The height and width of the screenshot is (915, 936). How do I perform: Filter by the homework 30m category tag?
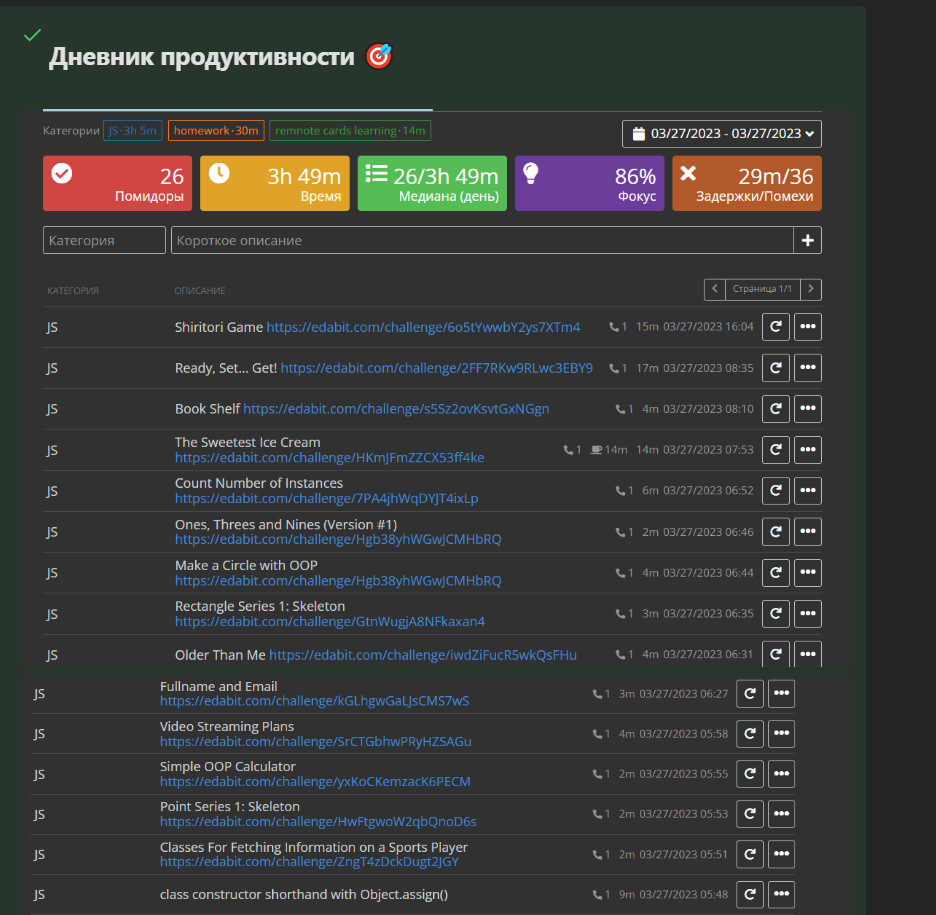click(216, 131)
